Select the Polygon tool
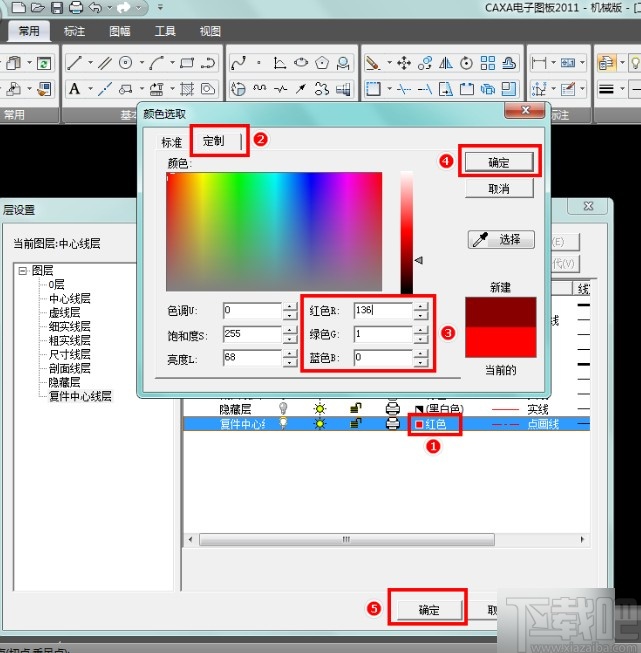The image size is (641, 653). coord(322,63)
